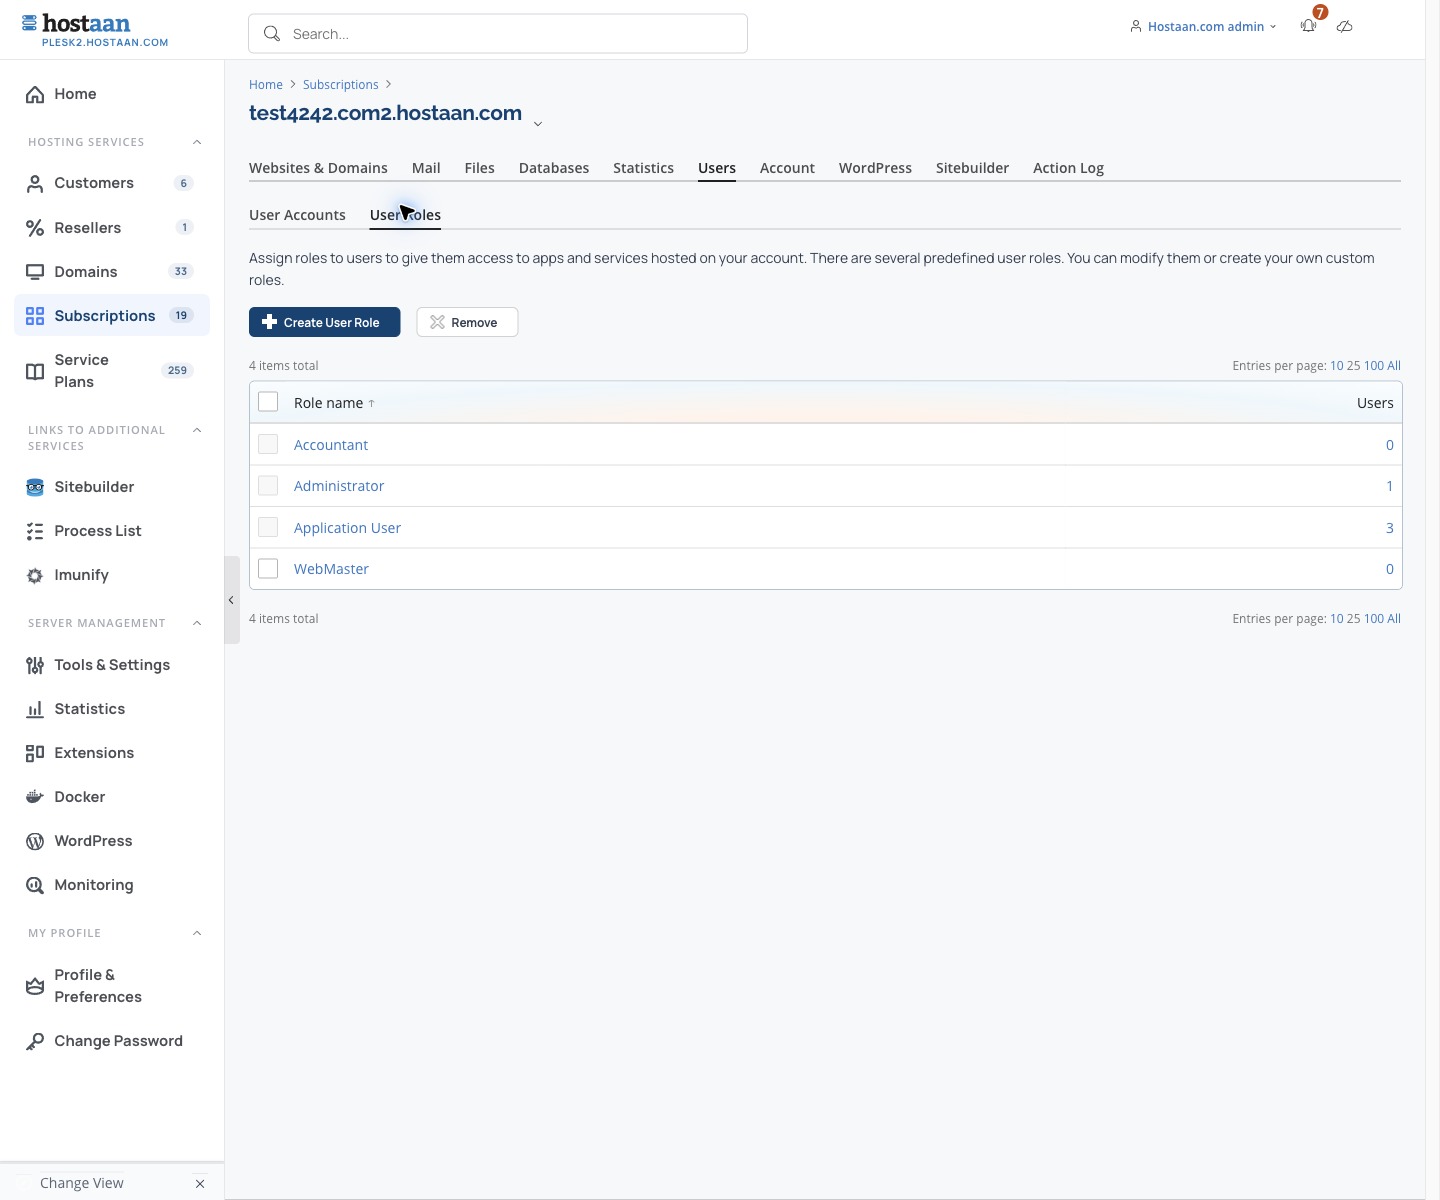
Task: Go to the Databases tab
Action: click(554, 168)
